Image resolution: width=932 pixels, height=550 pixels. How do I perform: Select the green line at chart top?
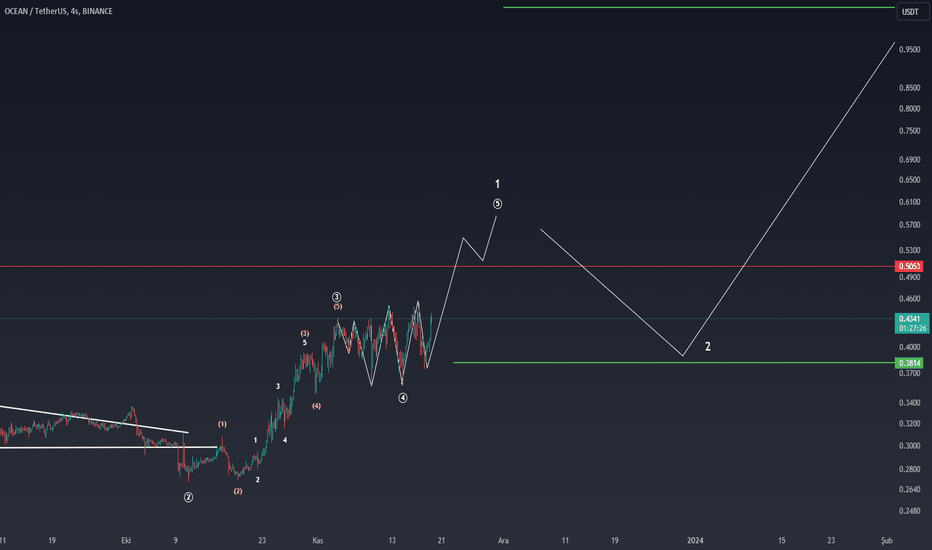point(698,7)
